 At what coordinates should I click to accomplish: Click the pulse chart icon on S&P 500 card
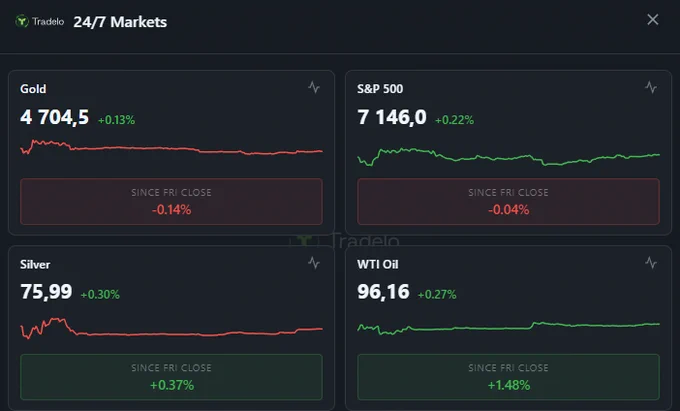651,87
